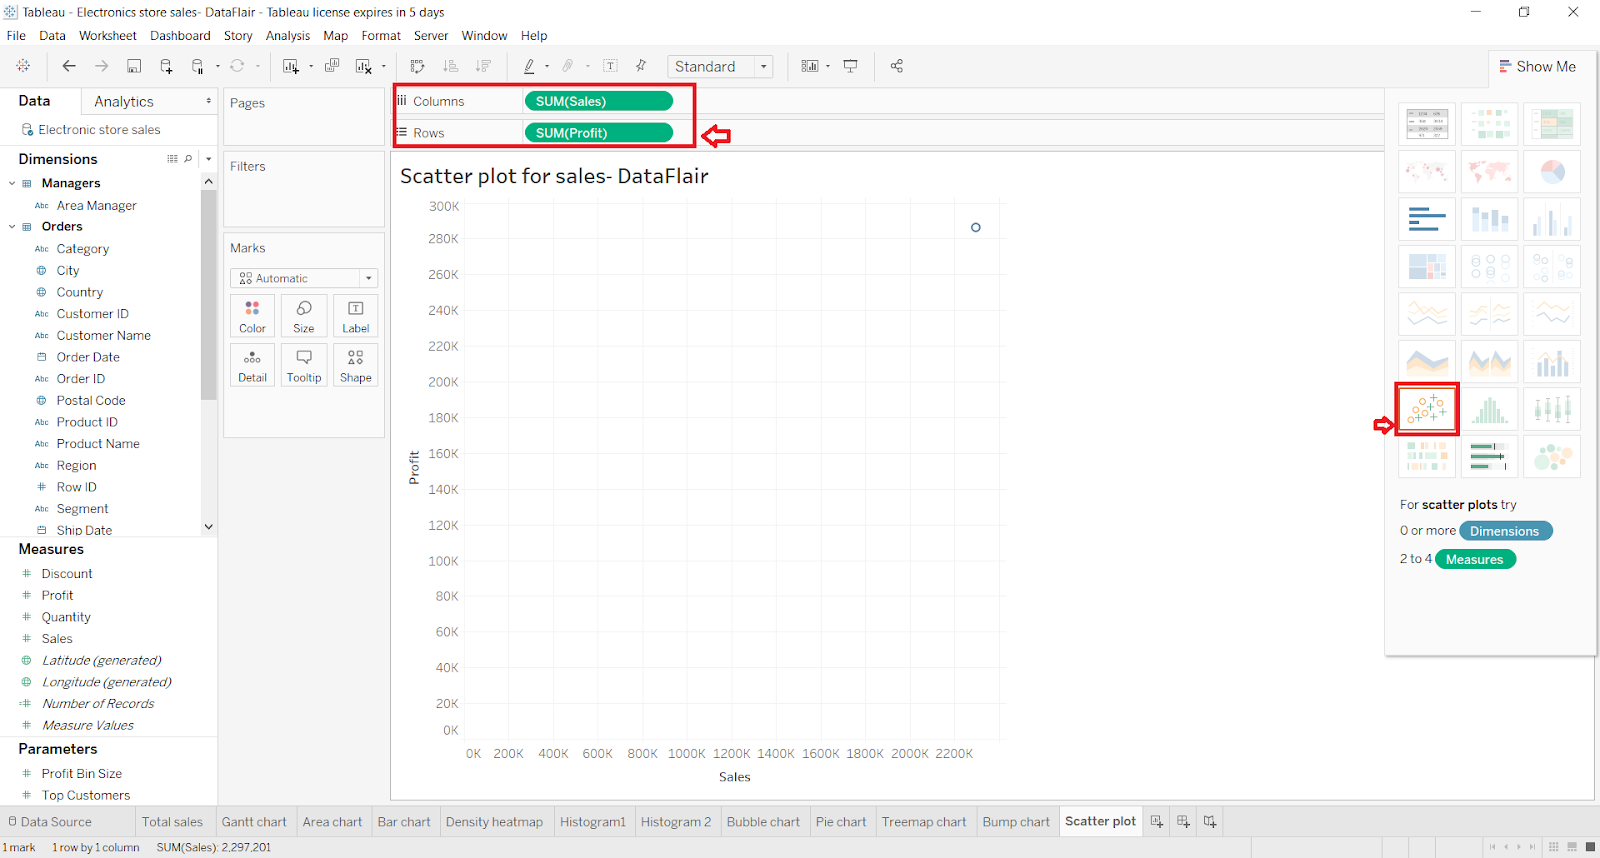Duplicate the current sheet icon

pyautogui.click(x=332, y=66)
